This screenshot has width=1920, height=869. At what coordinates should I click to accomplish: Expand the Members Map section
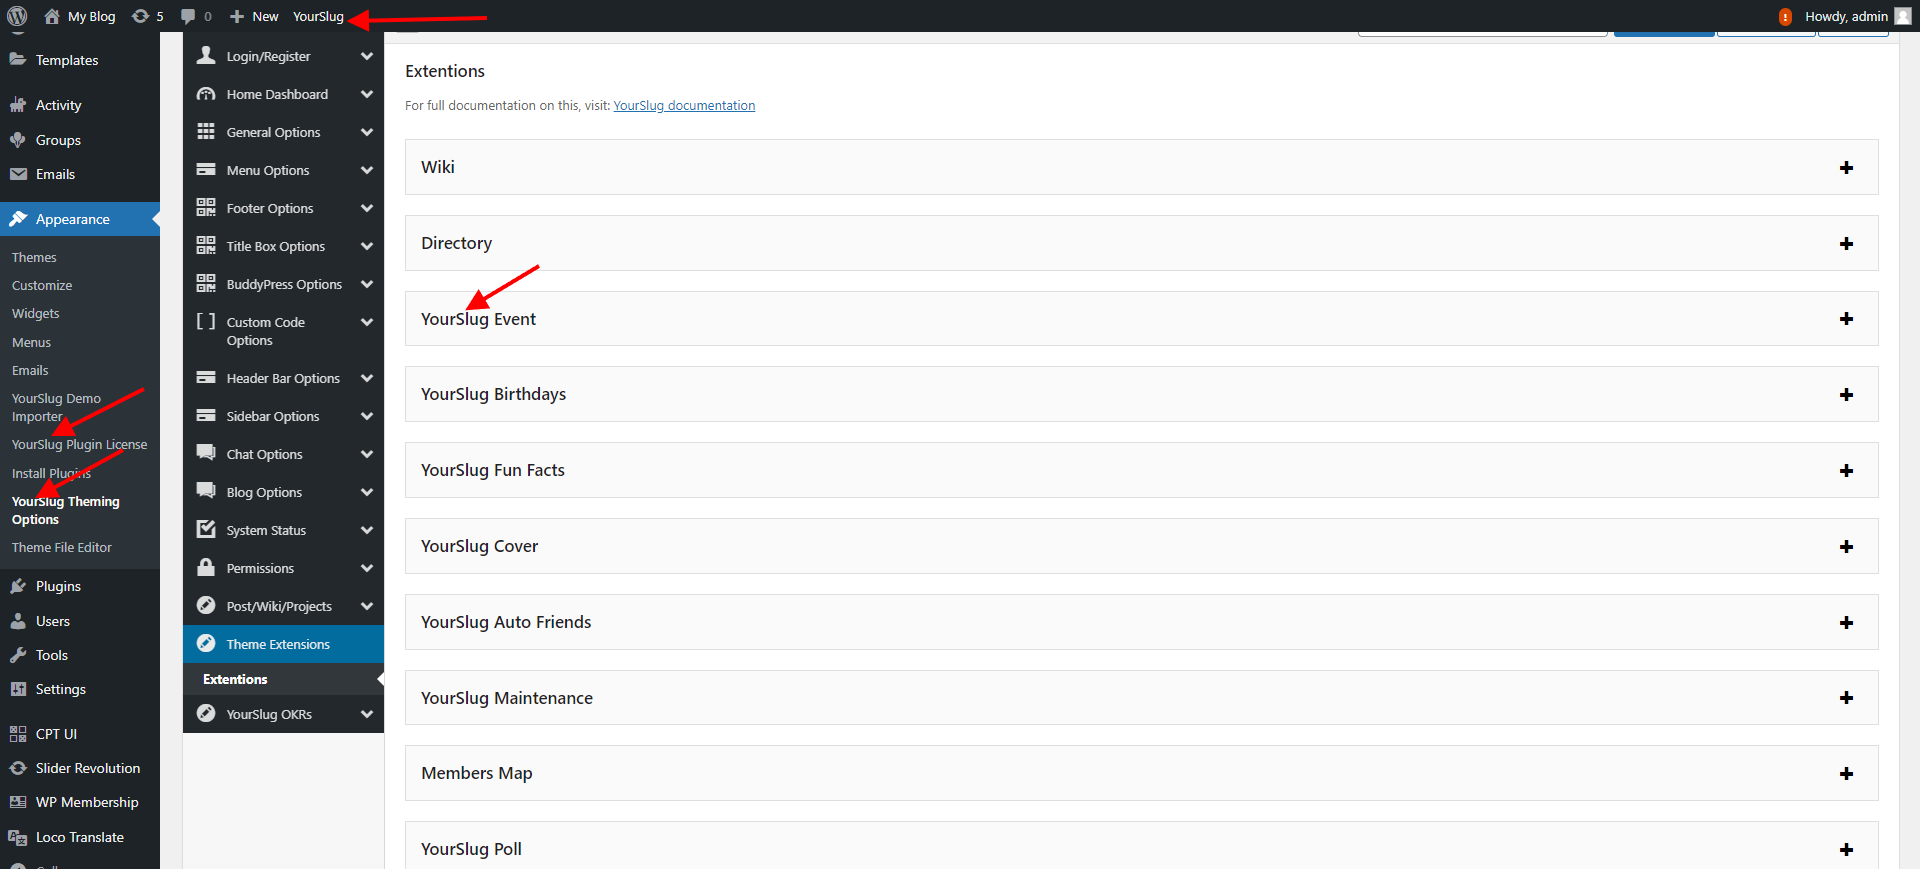point(1846,774)
